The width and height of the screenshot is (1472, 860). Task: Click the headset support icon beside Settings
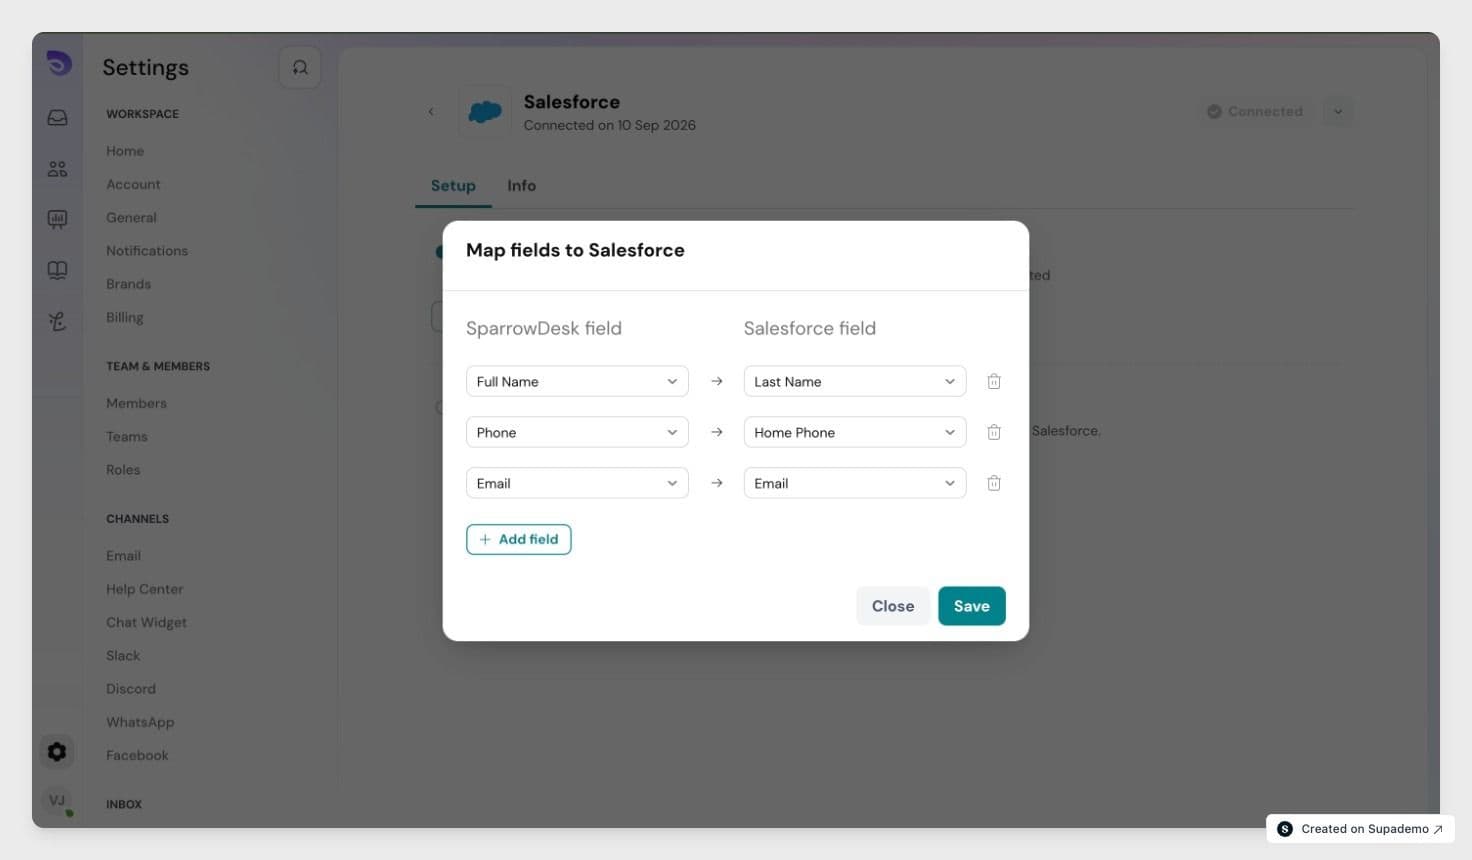point(300,67)
